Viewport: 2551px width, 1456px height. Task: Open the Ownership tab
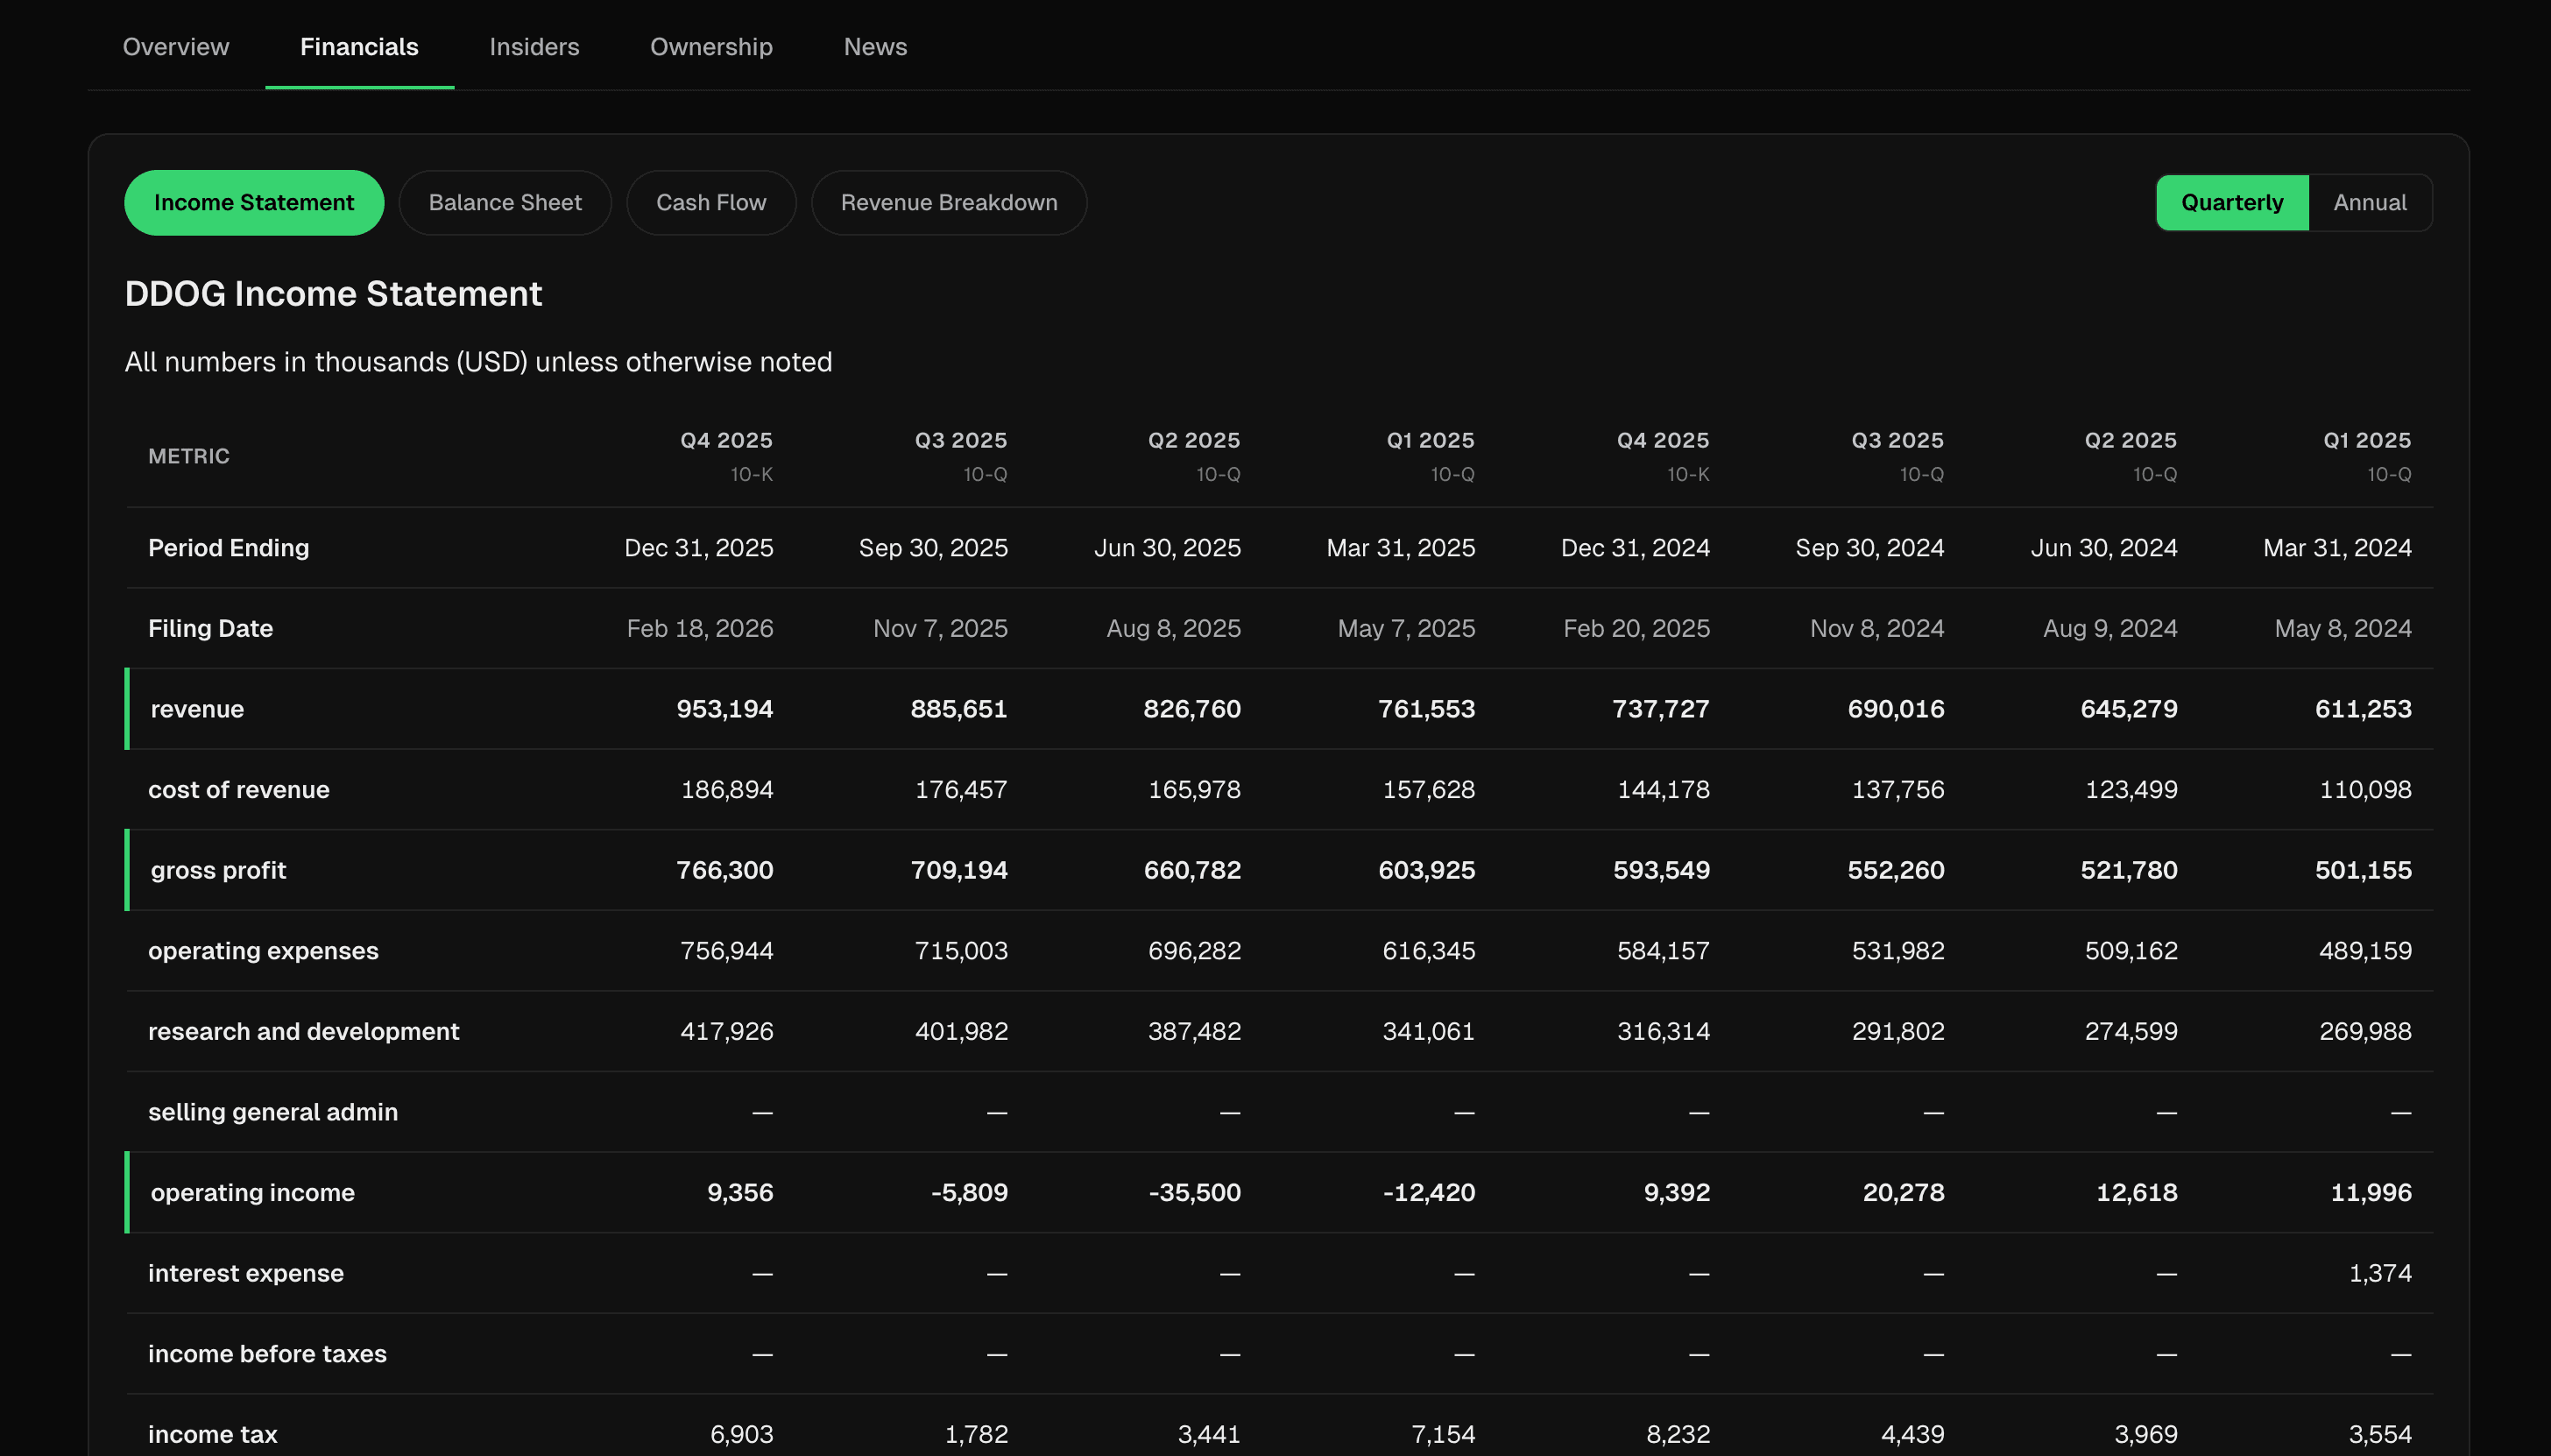coord(711,47)
